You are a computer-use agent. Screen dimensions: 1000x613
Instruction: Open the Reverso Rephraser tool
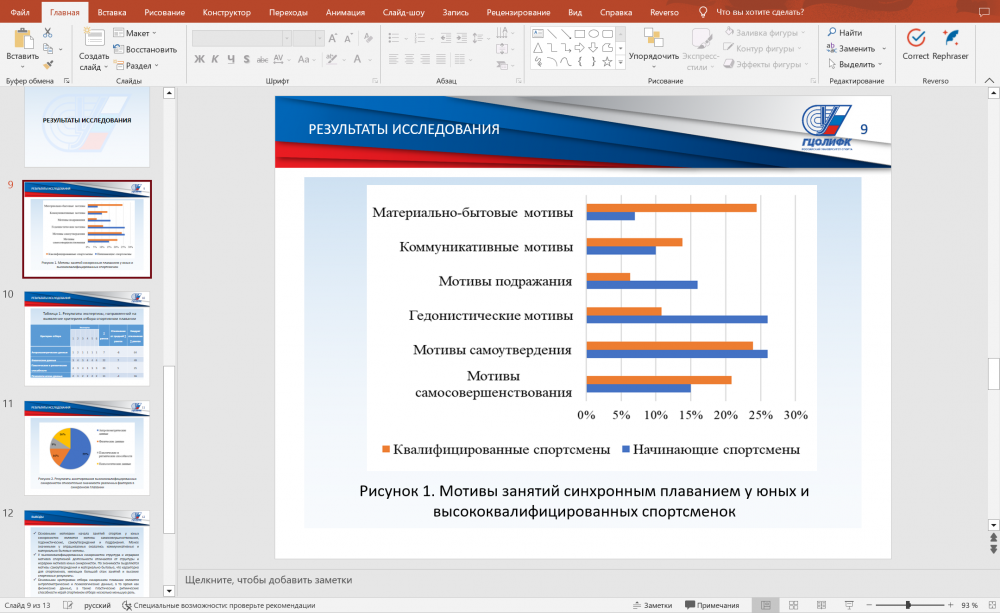tap(950, 38)
